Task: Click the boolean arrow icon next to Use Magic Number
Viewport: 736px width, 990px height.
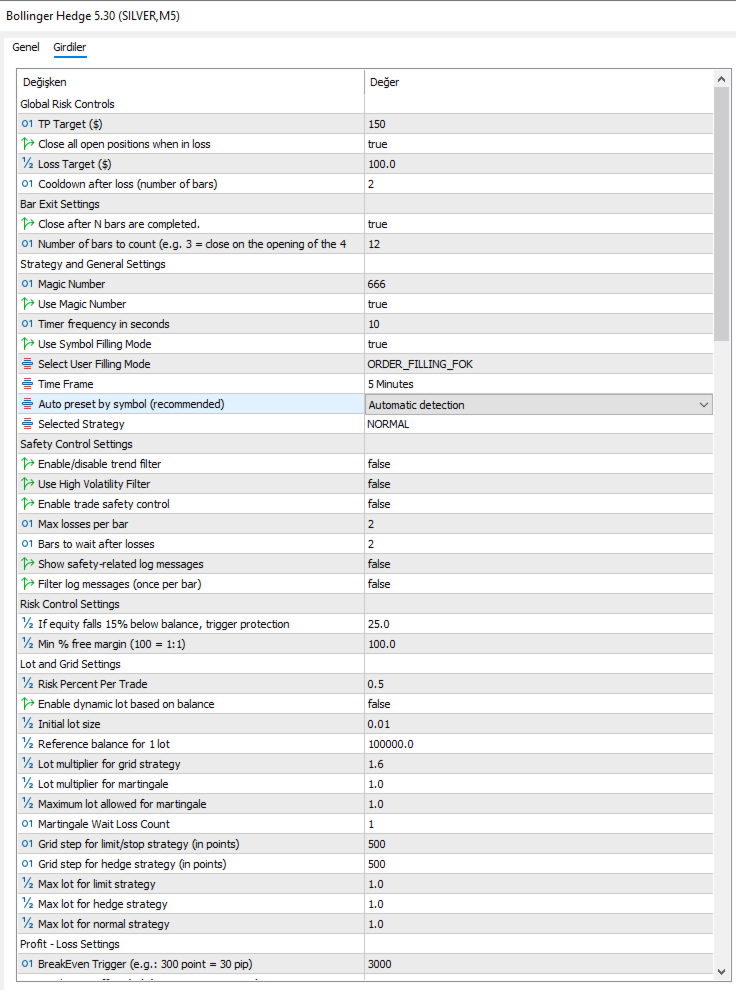Action: tap(27, 304)
